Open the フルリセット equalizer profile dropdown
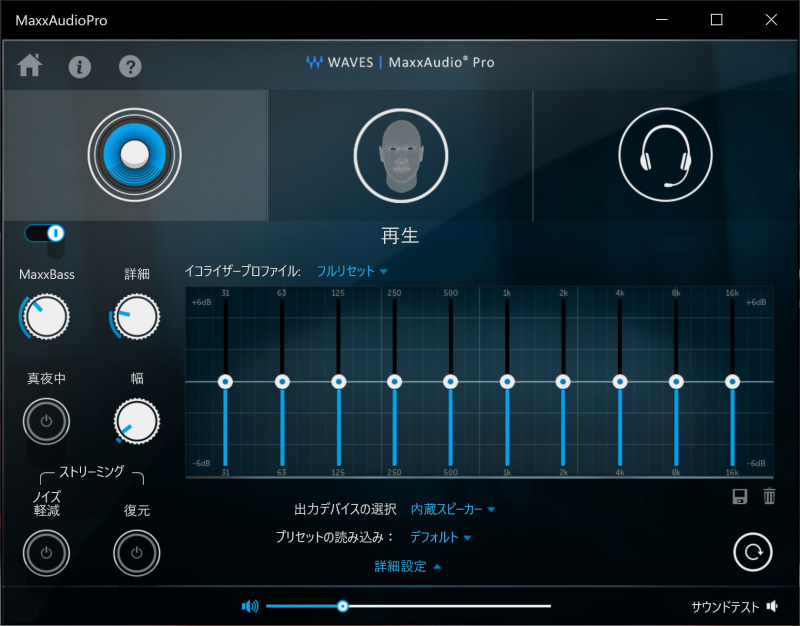The height and width of the screenshot is (626, 800). (x=352, y=270)
